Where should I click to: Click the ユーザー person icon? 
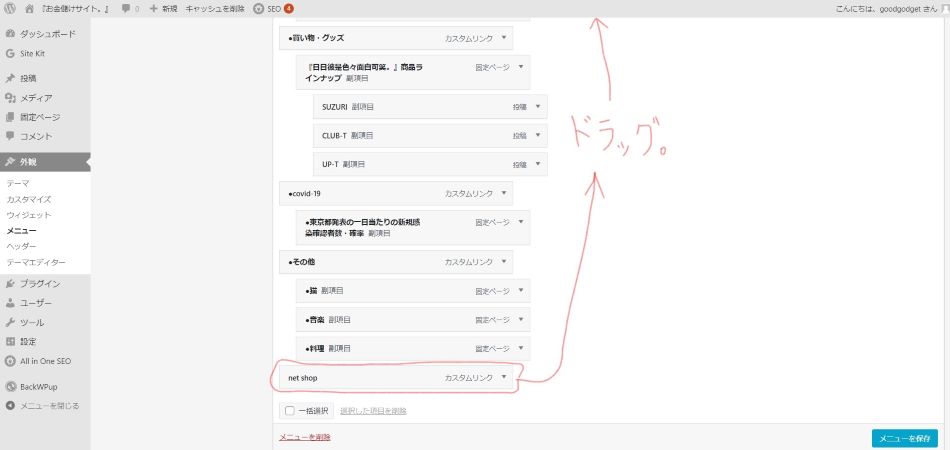coord(10,303)
